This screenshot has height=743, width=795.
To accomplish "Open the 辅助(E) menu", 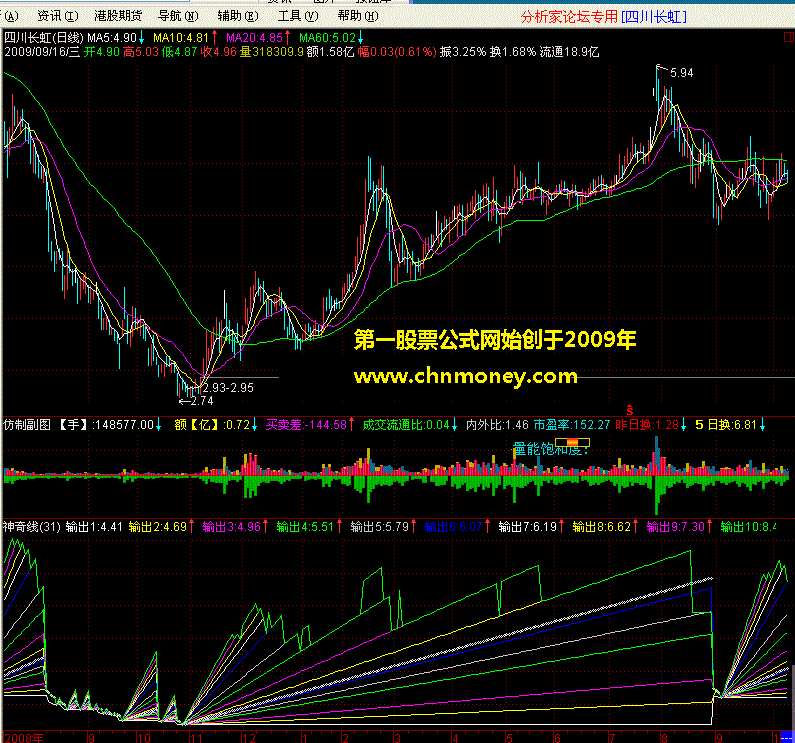I will (238, 16).
